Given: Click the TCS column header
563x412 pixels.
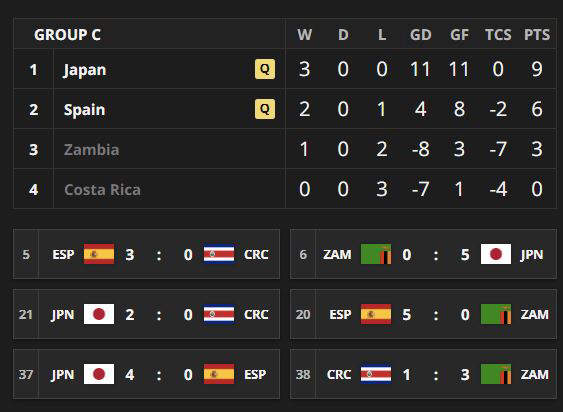Looking at the screenshot, I should pyautogui.click(x=498, y=35).
